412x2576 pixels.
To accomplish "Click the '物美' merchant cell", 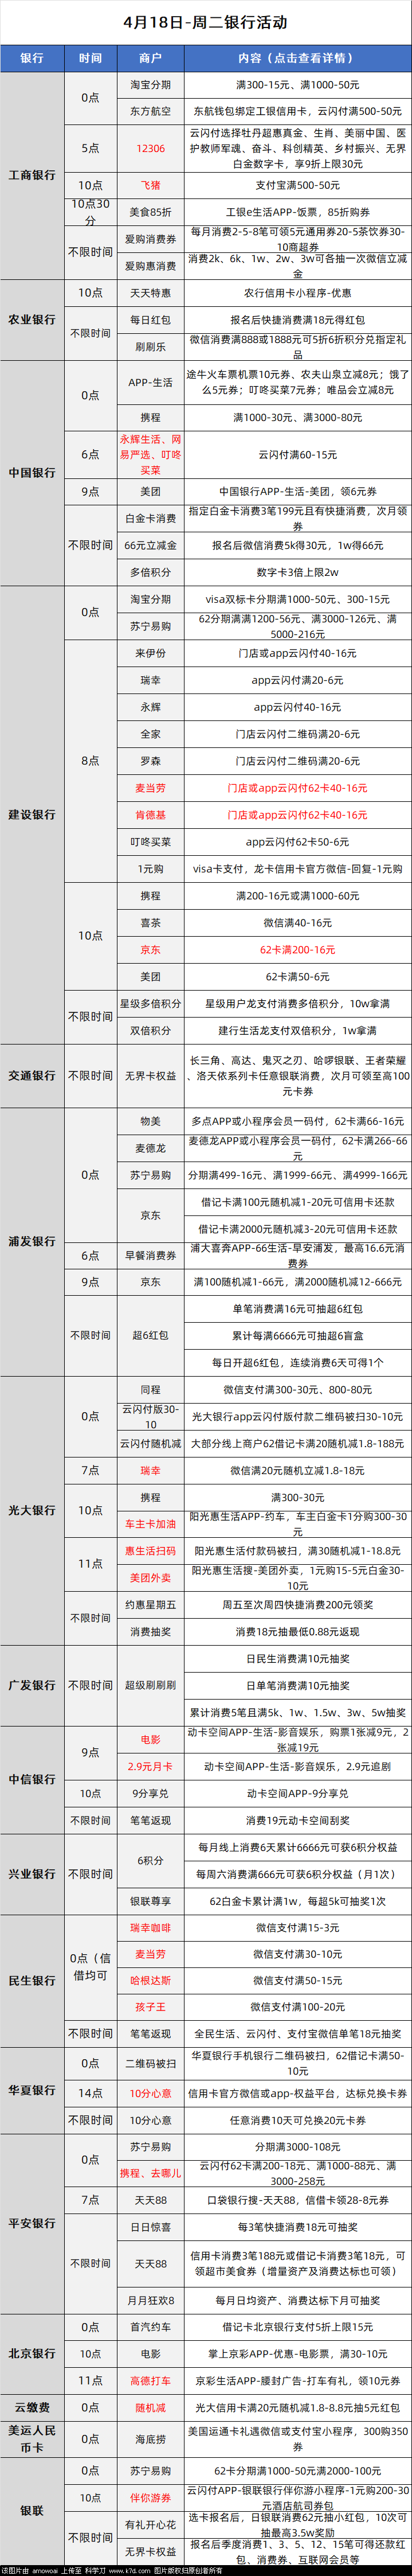I will [x=150, y=1121].
